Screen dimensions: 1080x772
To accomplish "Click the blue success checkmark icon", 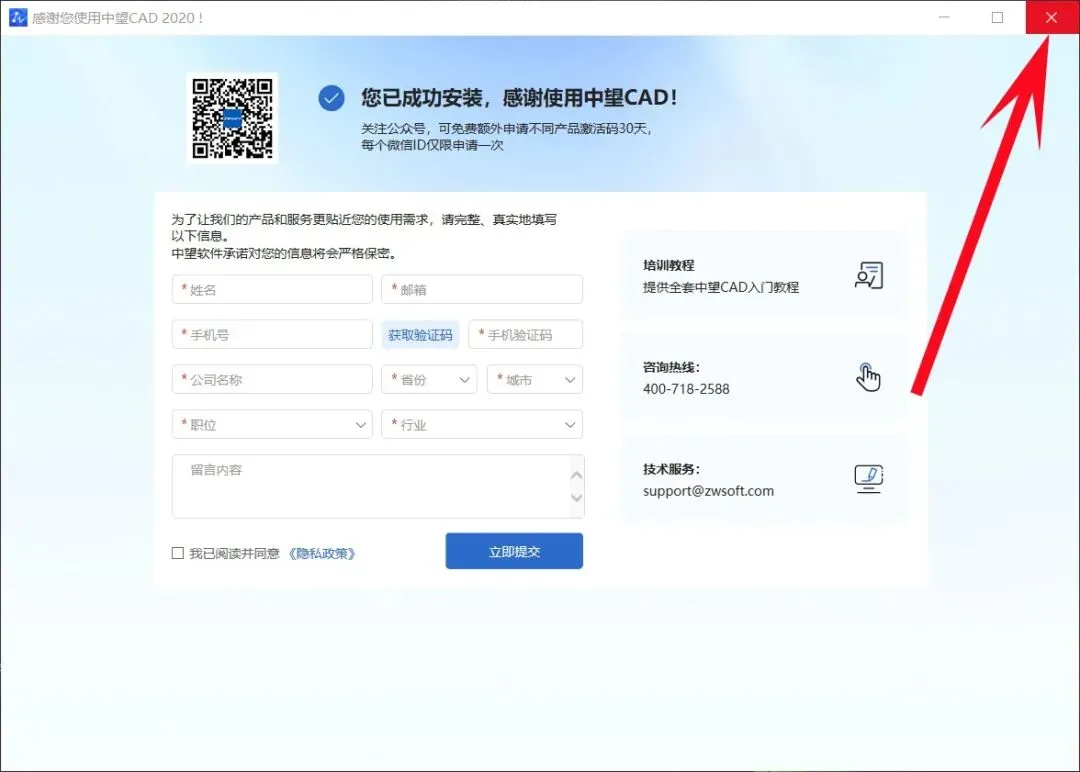I will click(331, 98).
